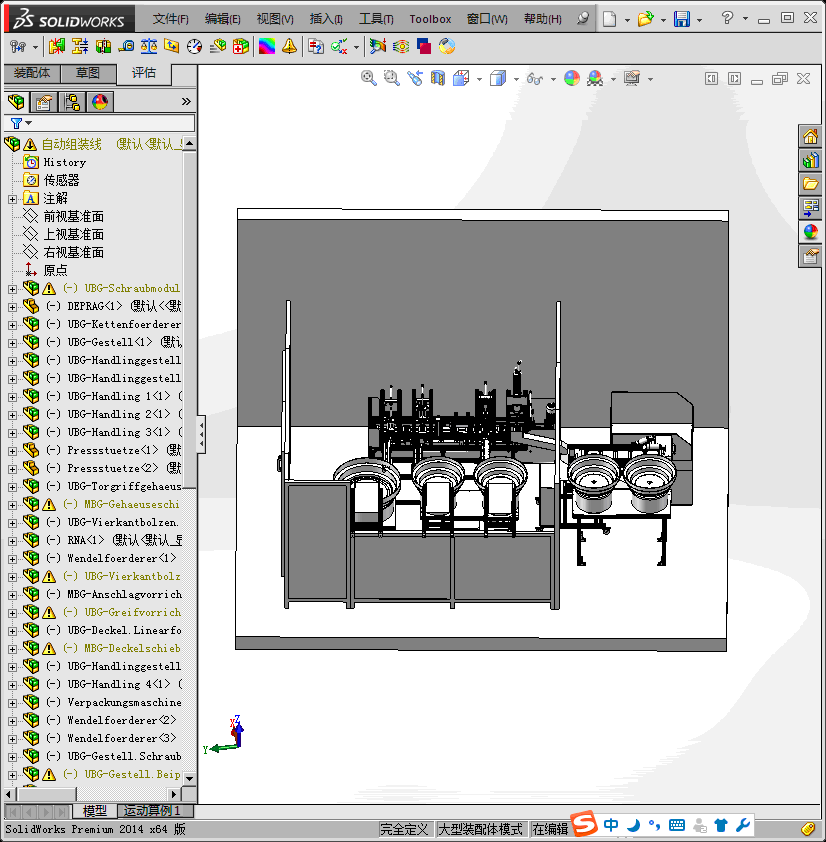
Task: Click the 大型装配体模式 status bar entry
Action: 480,829
